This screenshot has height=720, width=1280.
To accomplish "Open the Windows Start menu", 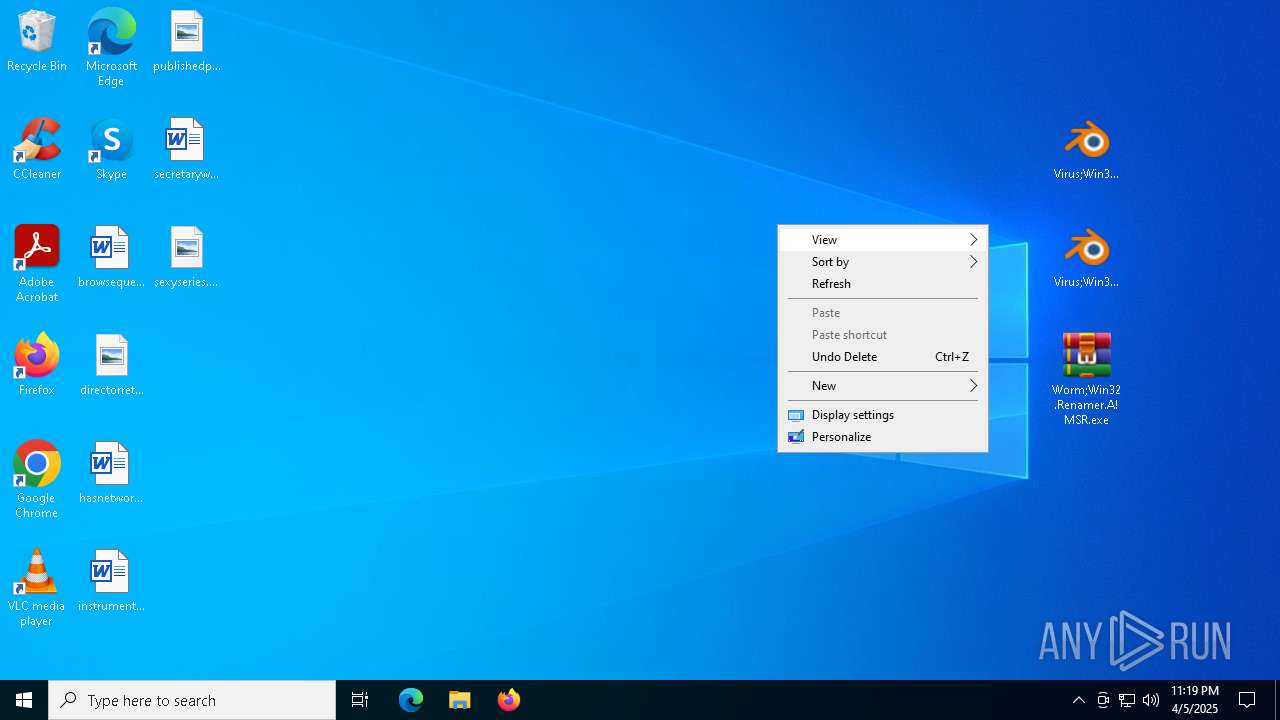I will coord(24,700).
